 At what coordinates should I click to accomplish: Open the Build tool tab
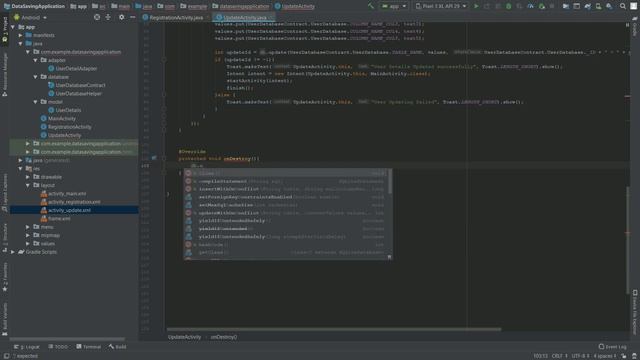pos(118,347)
